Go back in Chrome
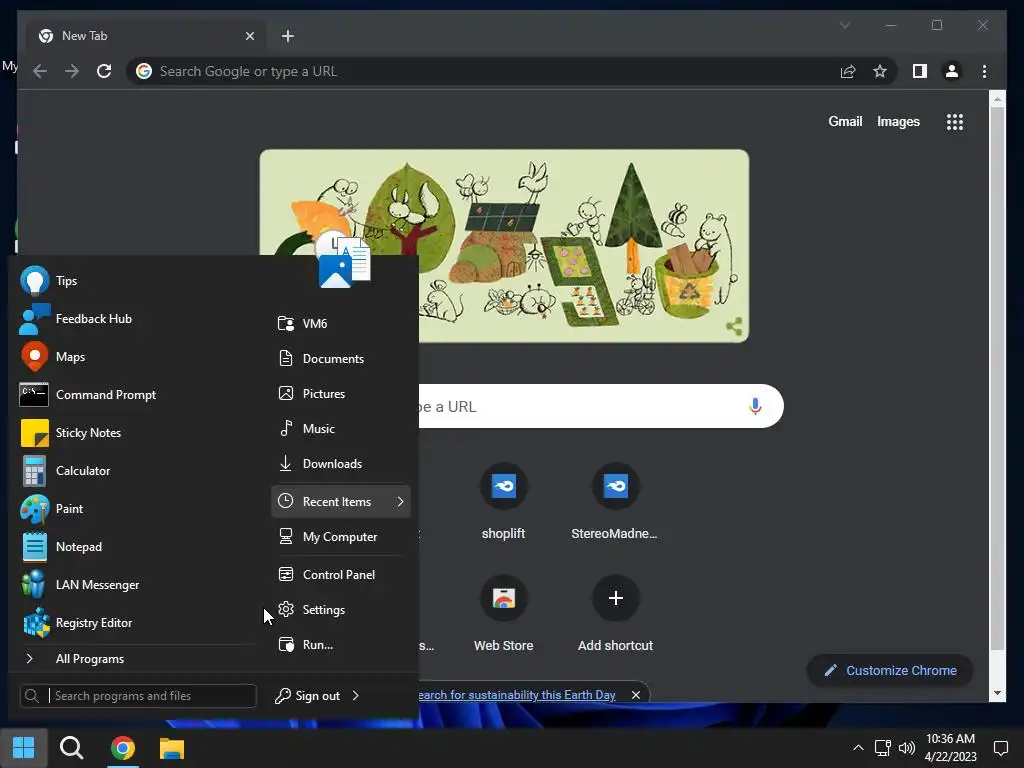The image size is (1024, 768). 40,71
